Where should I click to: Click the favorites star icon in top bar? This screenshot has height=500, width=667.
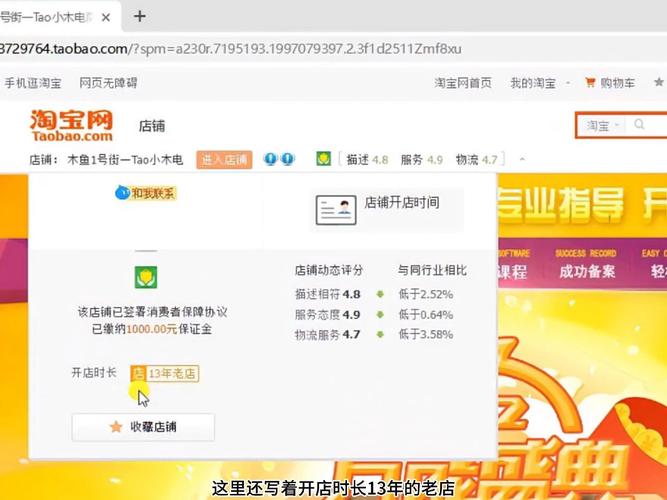(658, 82)
